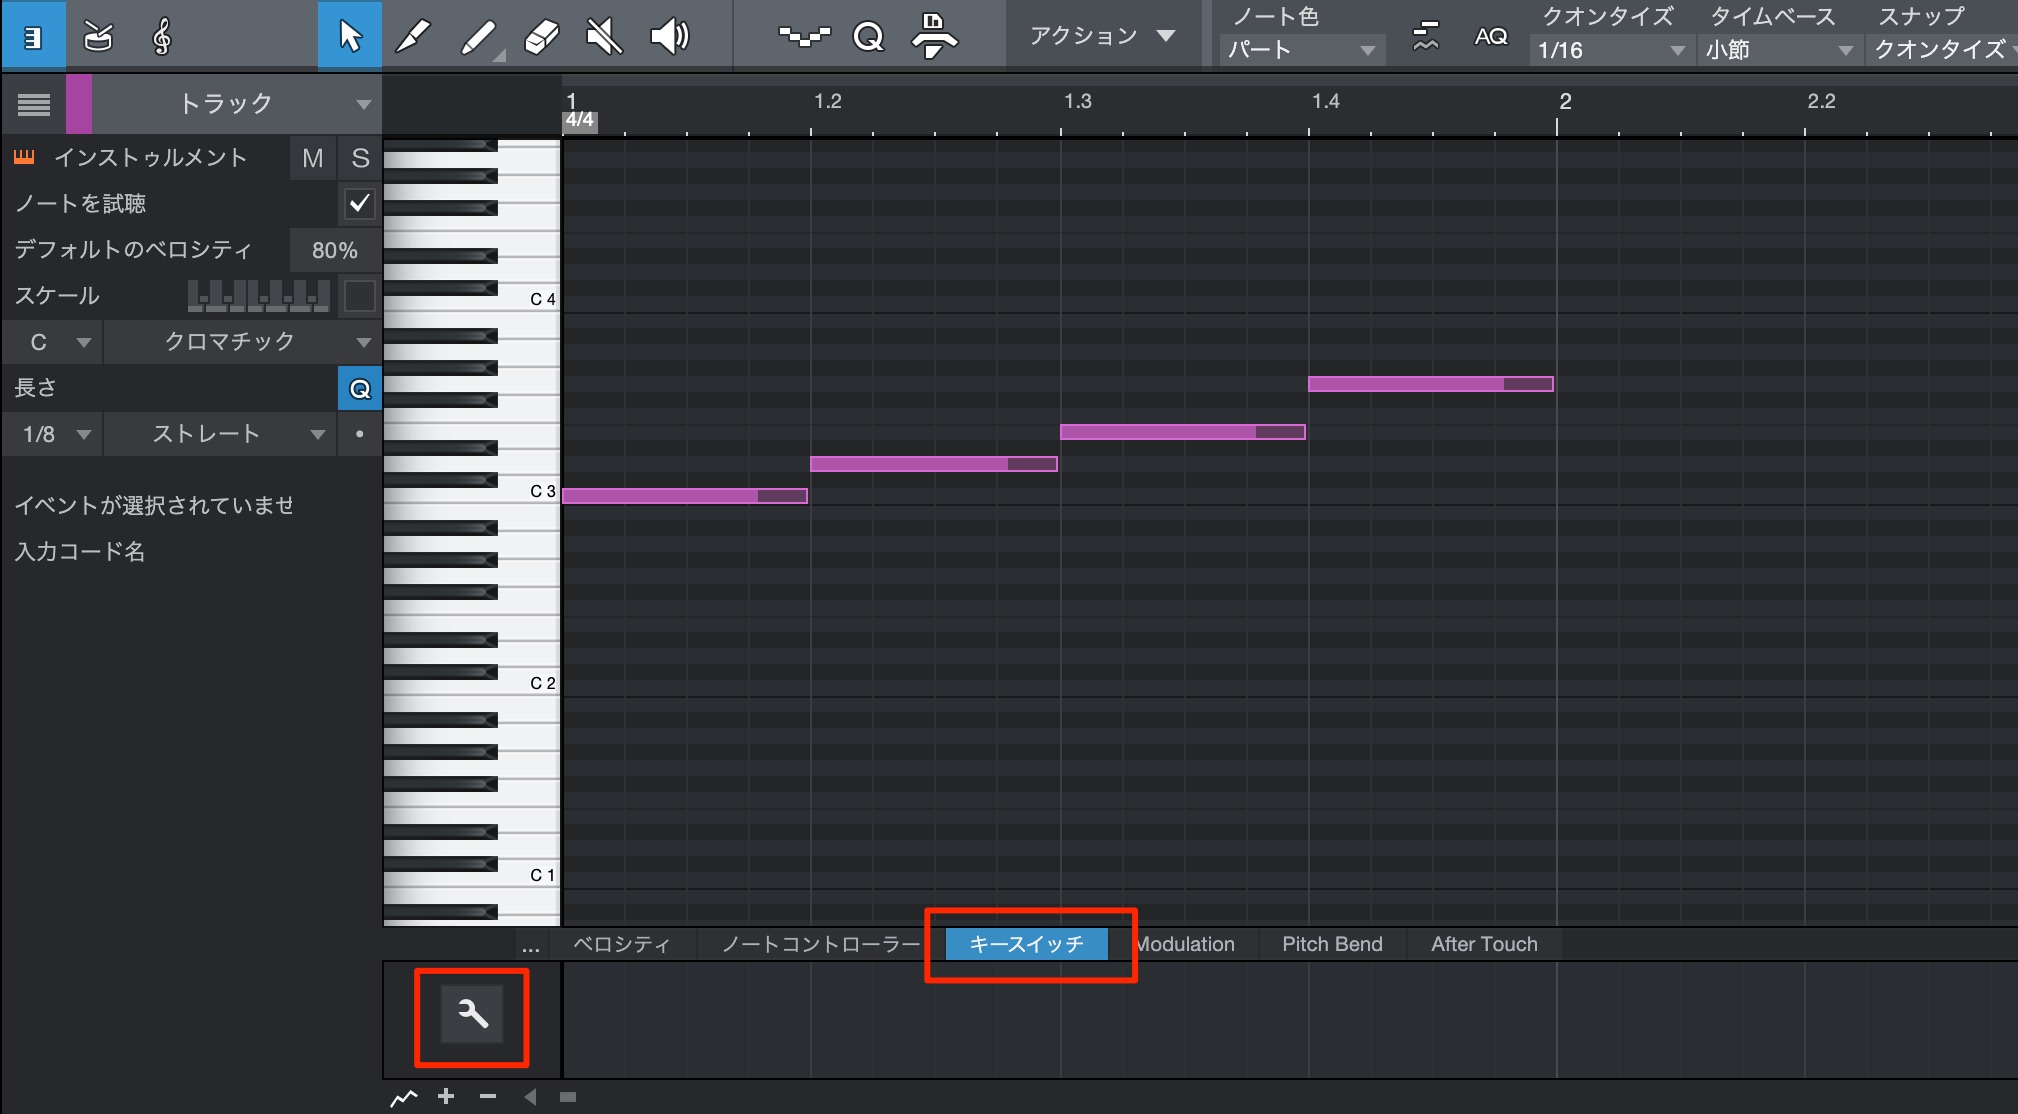Click the 4/4 time signature marker
Image resolution: width=2018 pixels, height=1114 pixels.
(580, 120)
